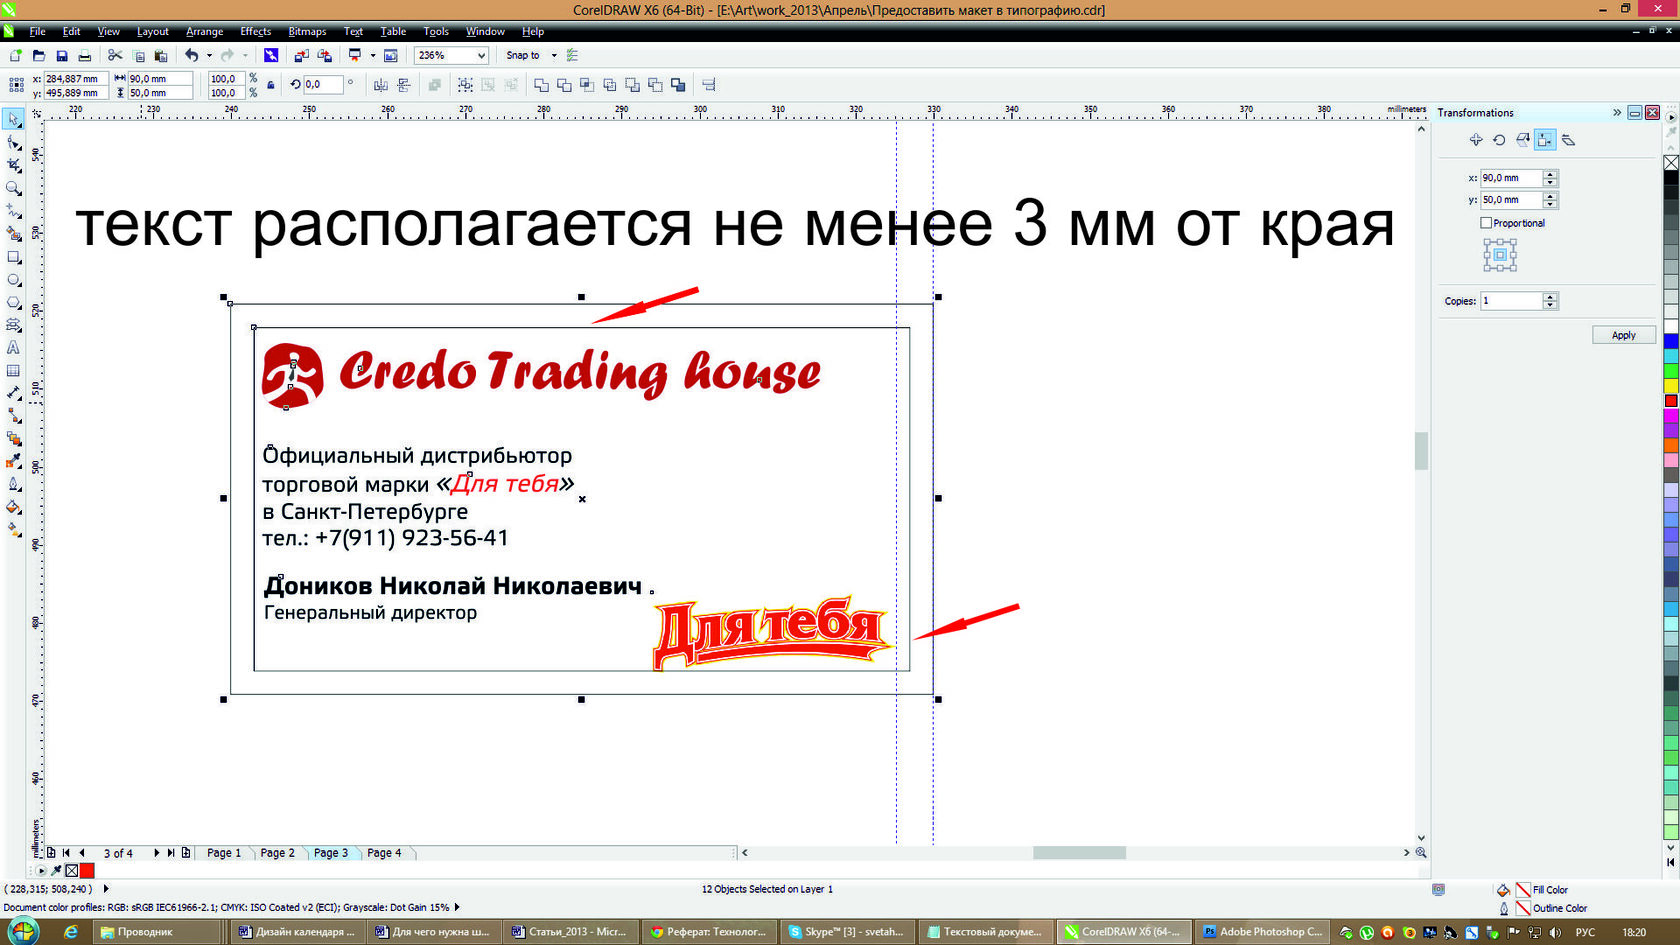Click the center anchor point box
This screenshot has width=1680, height=945.
[x=1500, y=255]
